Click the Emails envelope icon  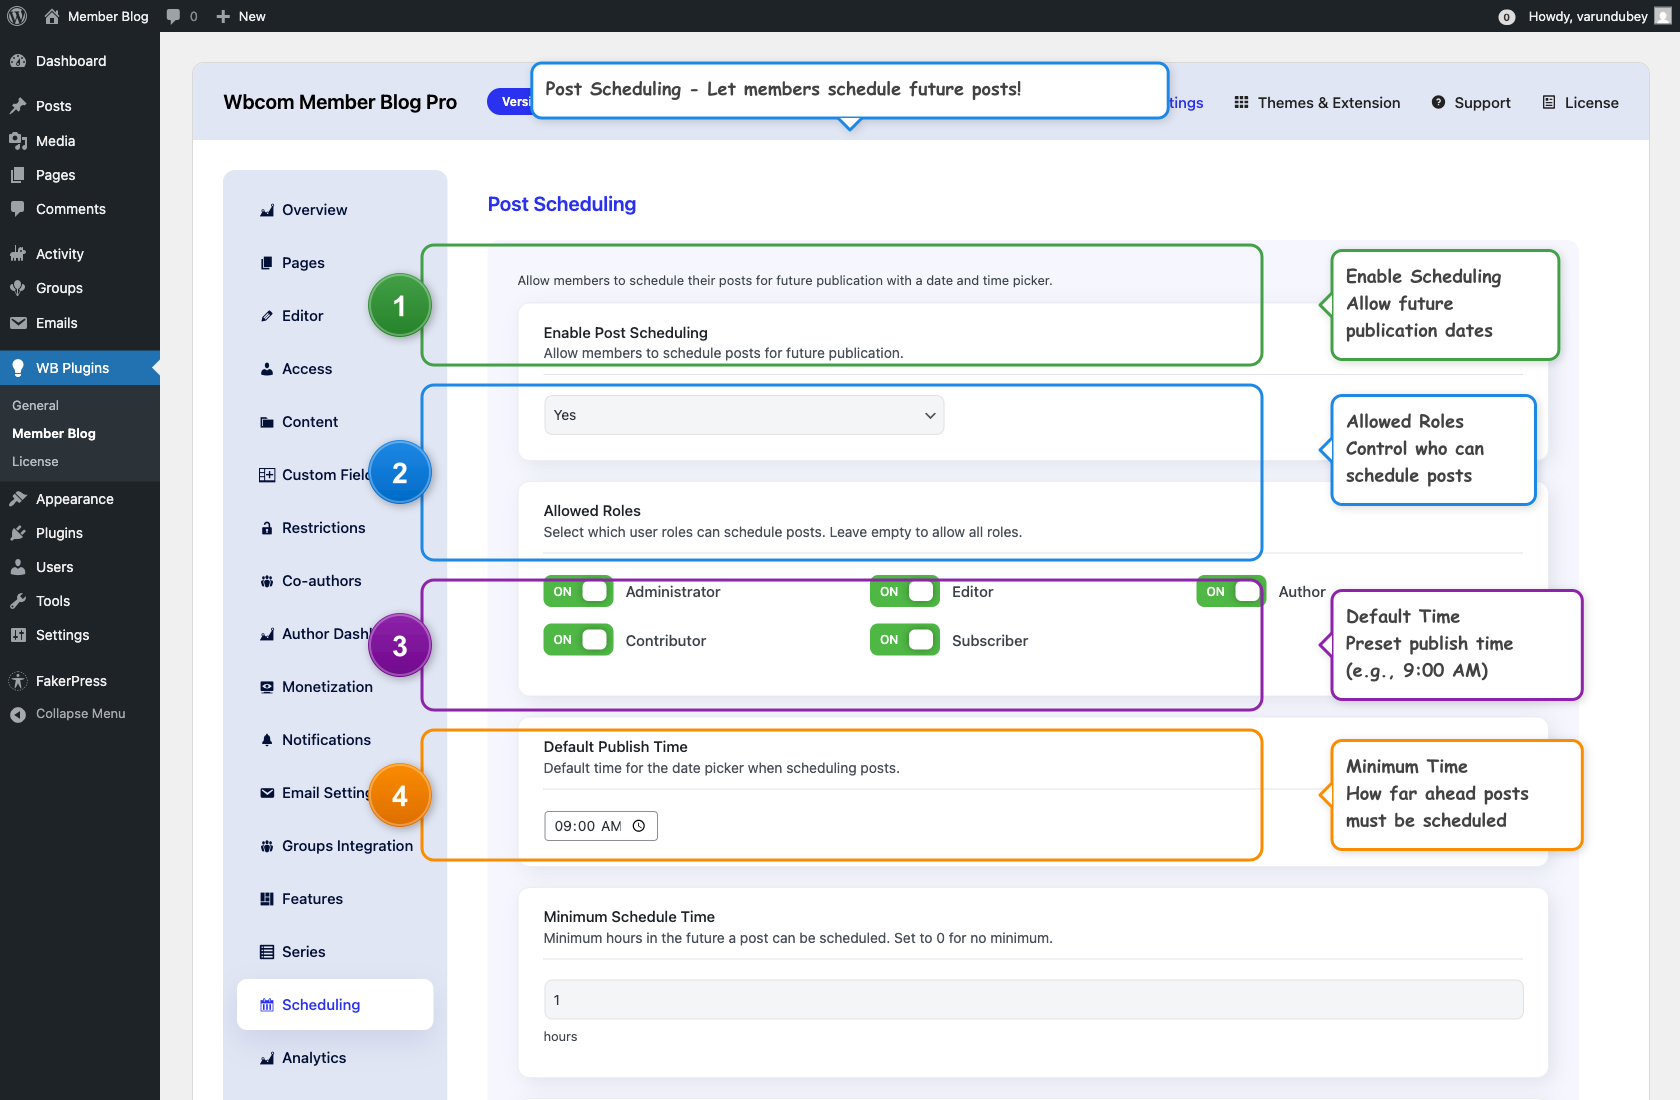click(x=18, y=323)
